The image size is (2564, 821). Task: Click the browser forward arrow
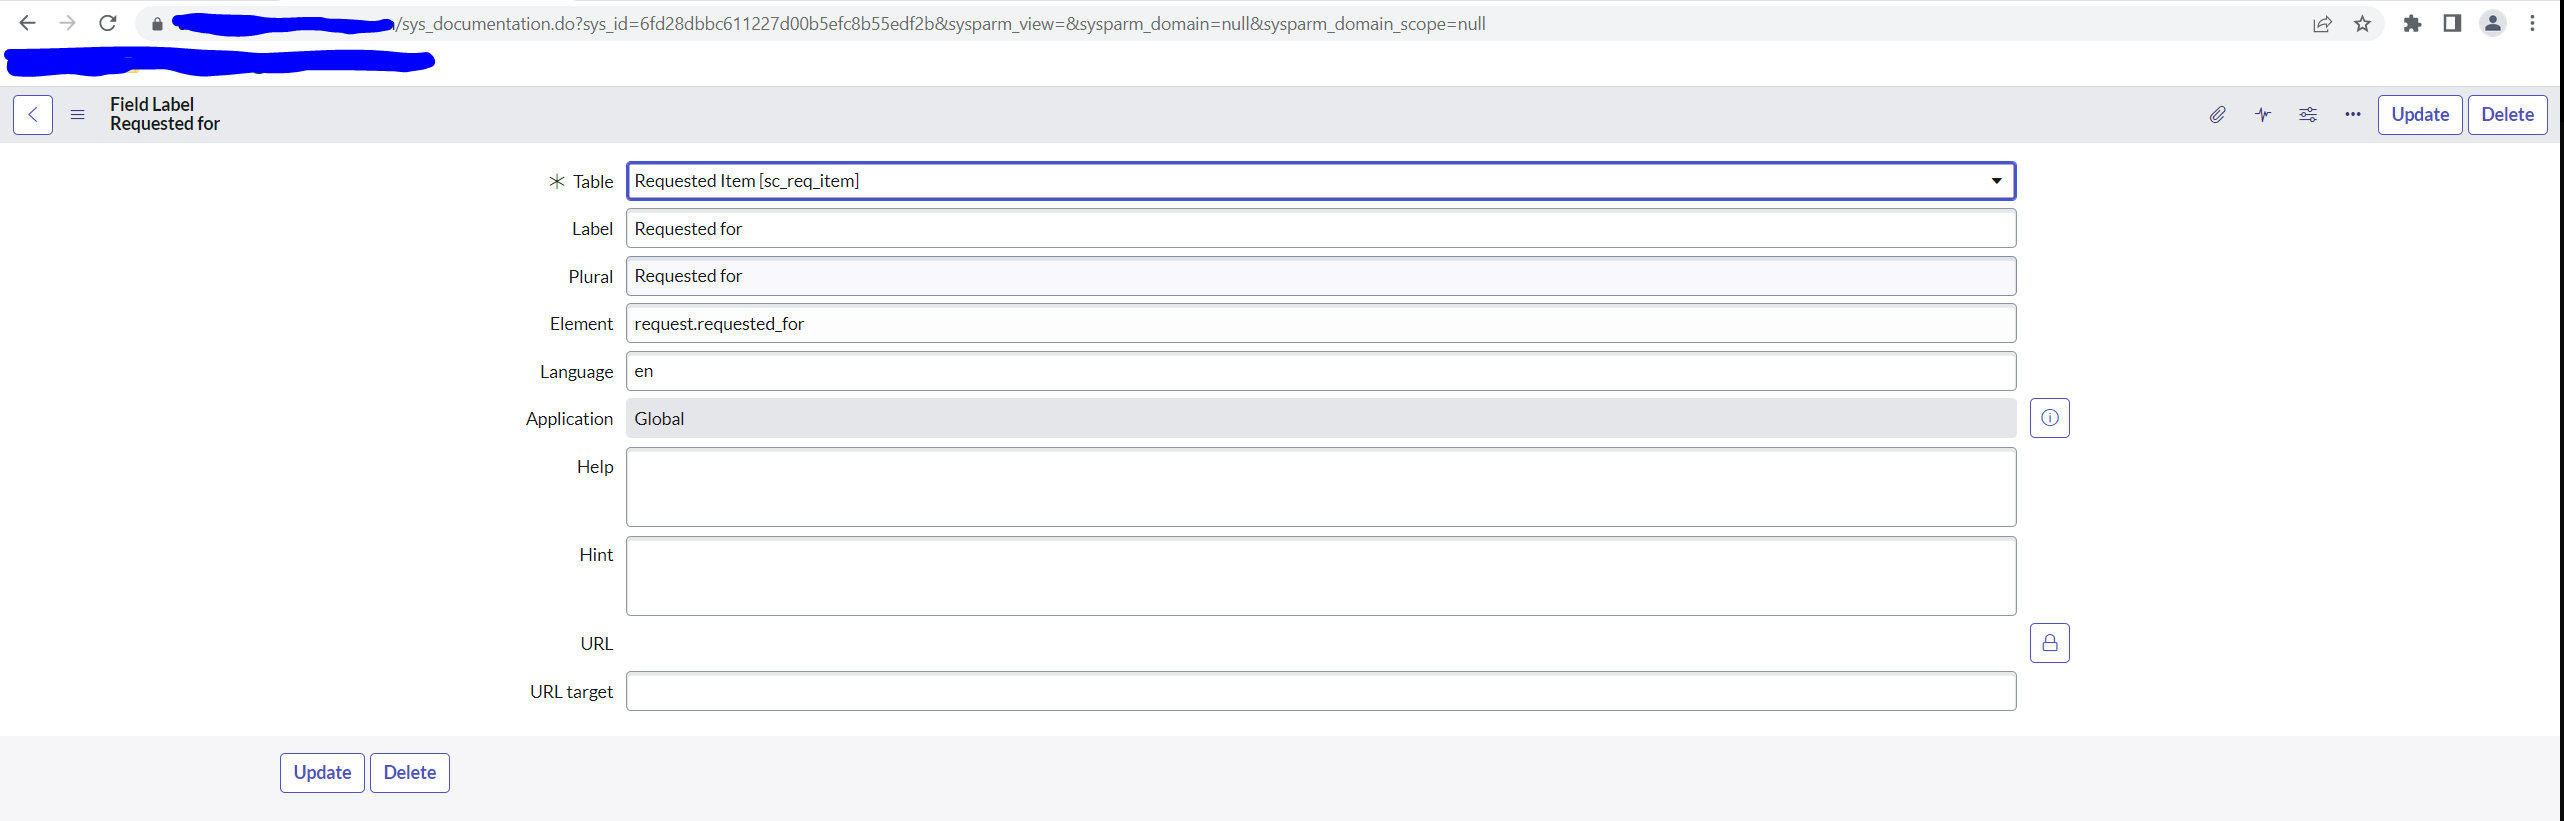pos(67,23)
